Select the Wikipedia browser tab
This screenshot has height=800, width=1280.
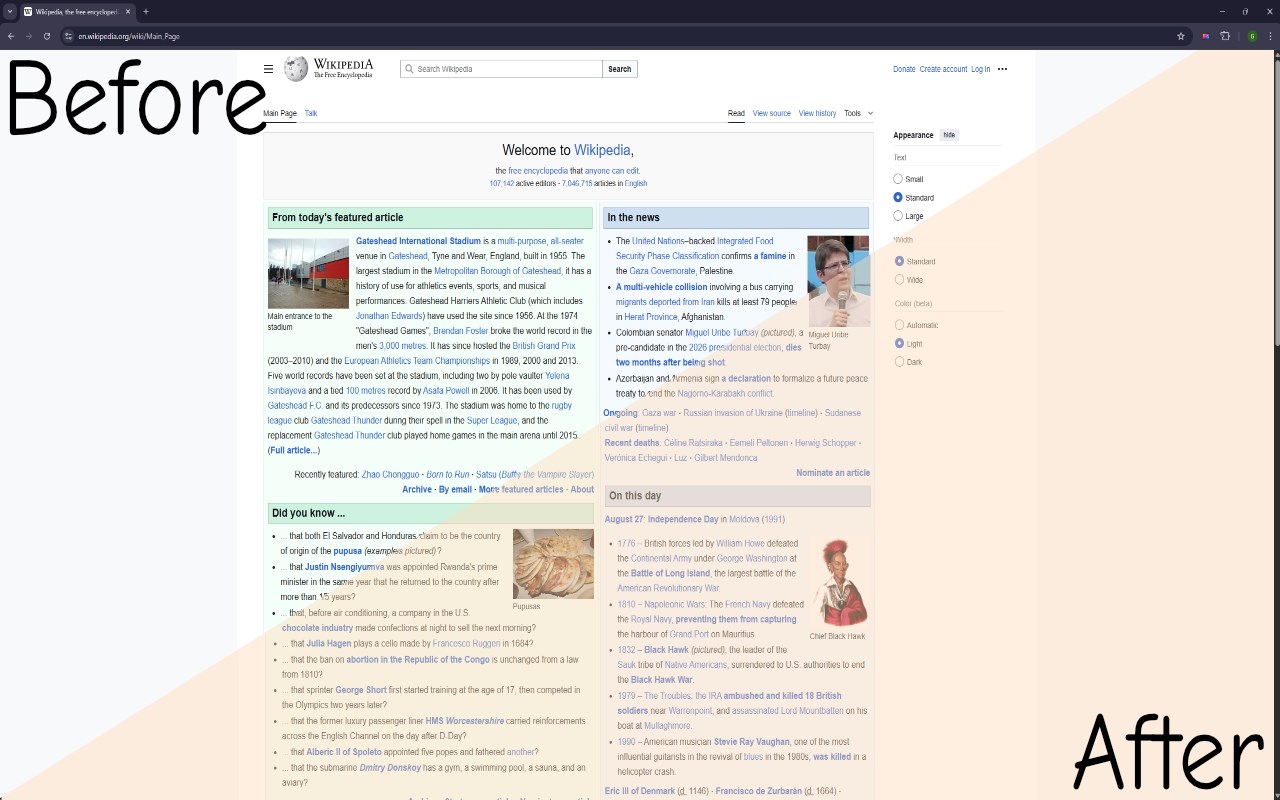point(77,11)
